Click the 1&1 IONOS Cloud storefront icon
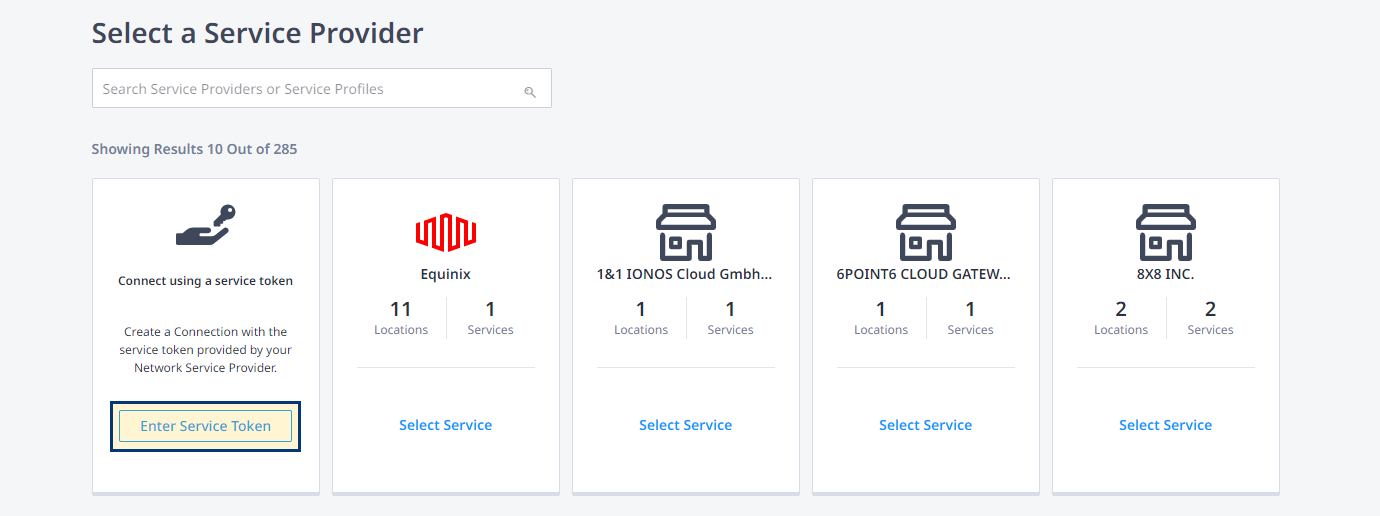The height and width of the screenshot is (516, 1380). pos(686,232)
